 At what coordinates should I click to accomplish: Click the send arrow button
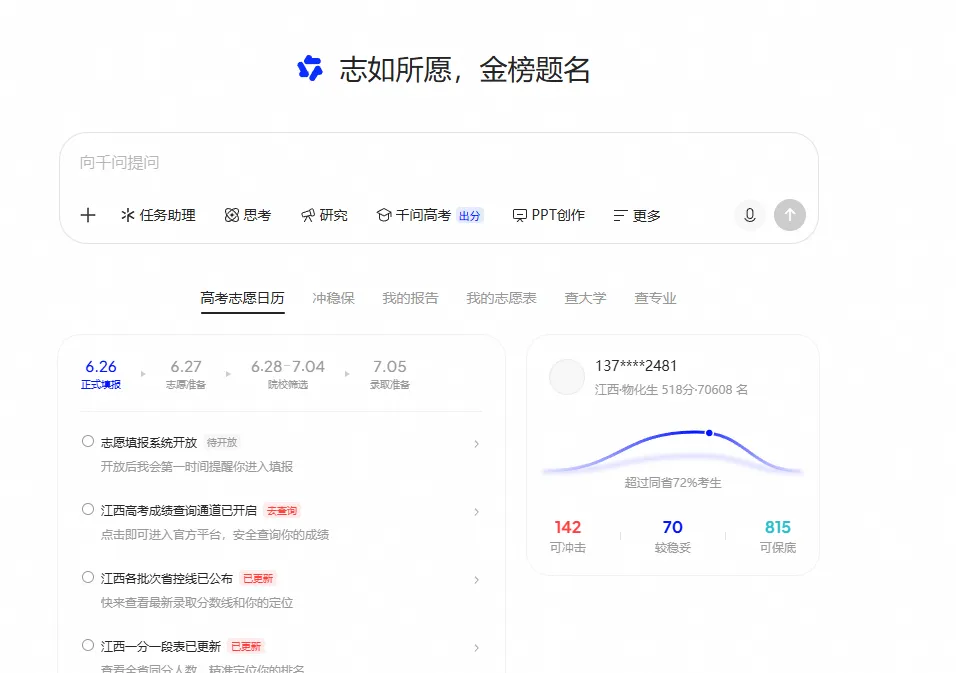(x=790, y=215)
